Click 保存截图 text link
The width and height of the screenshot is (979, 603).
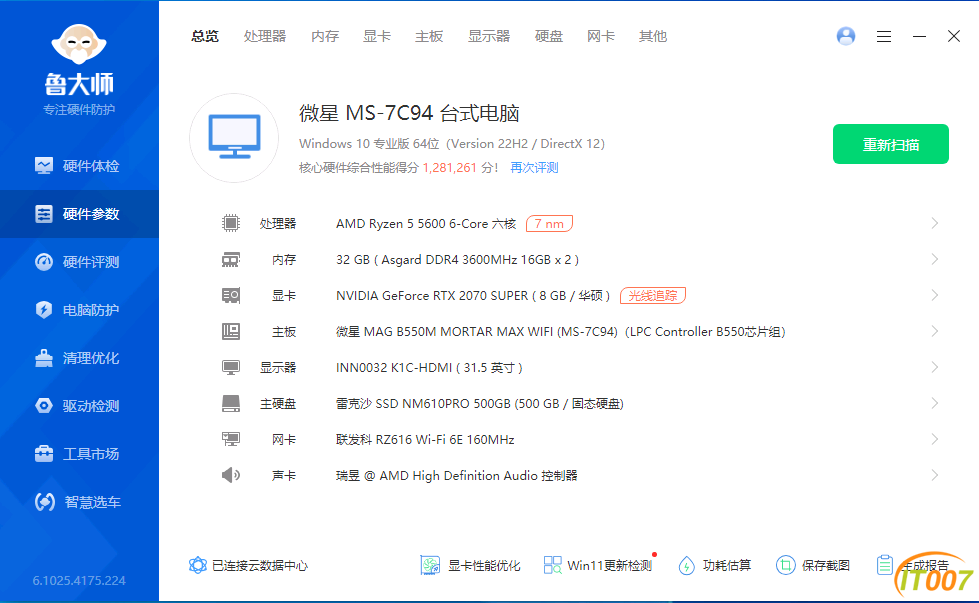point(825,566)
